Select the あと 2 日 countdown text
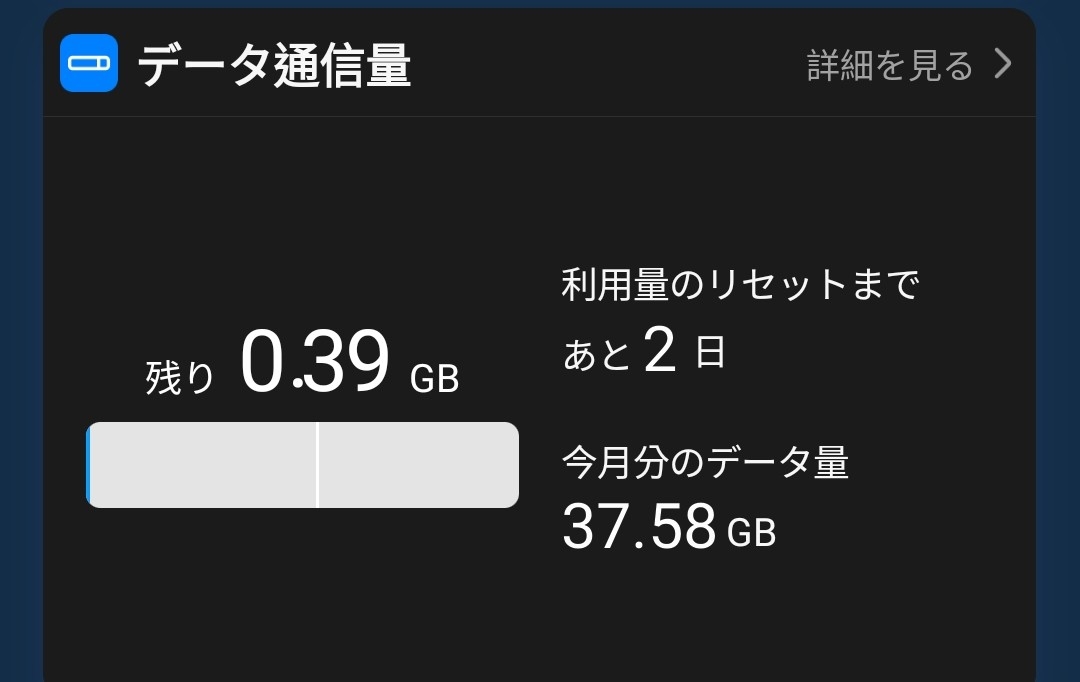Viewport: 1080px width, 682px height. 644,351
